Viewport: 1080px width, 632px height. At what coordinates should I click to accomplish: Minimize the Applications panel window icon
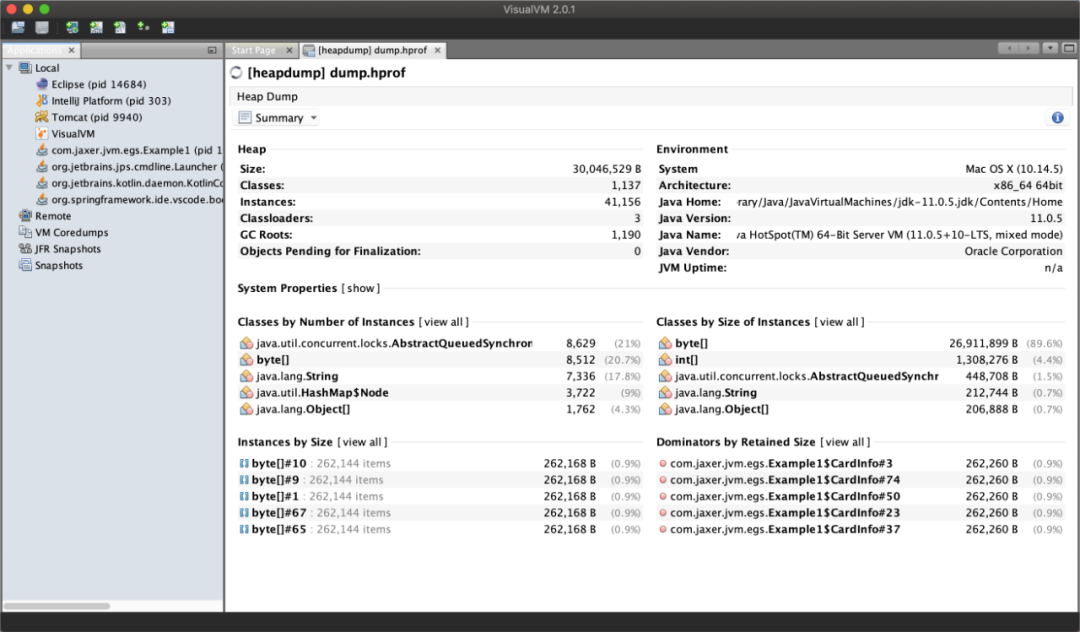click(212, 50)
